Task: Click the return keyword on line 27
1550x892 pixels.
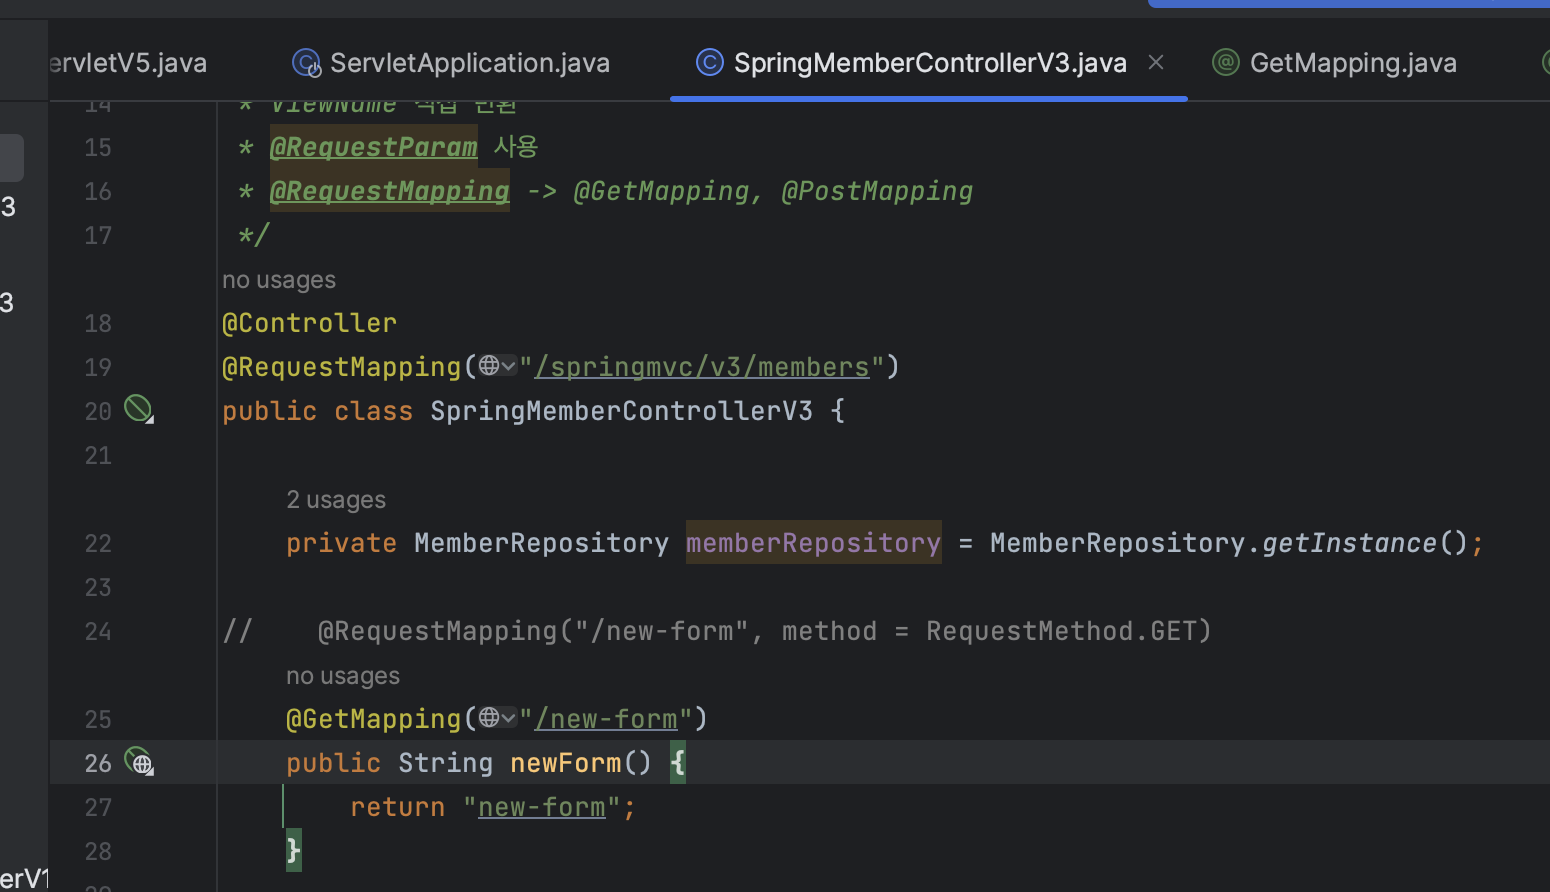Action: [398, 807]
